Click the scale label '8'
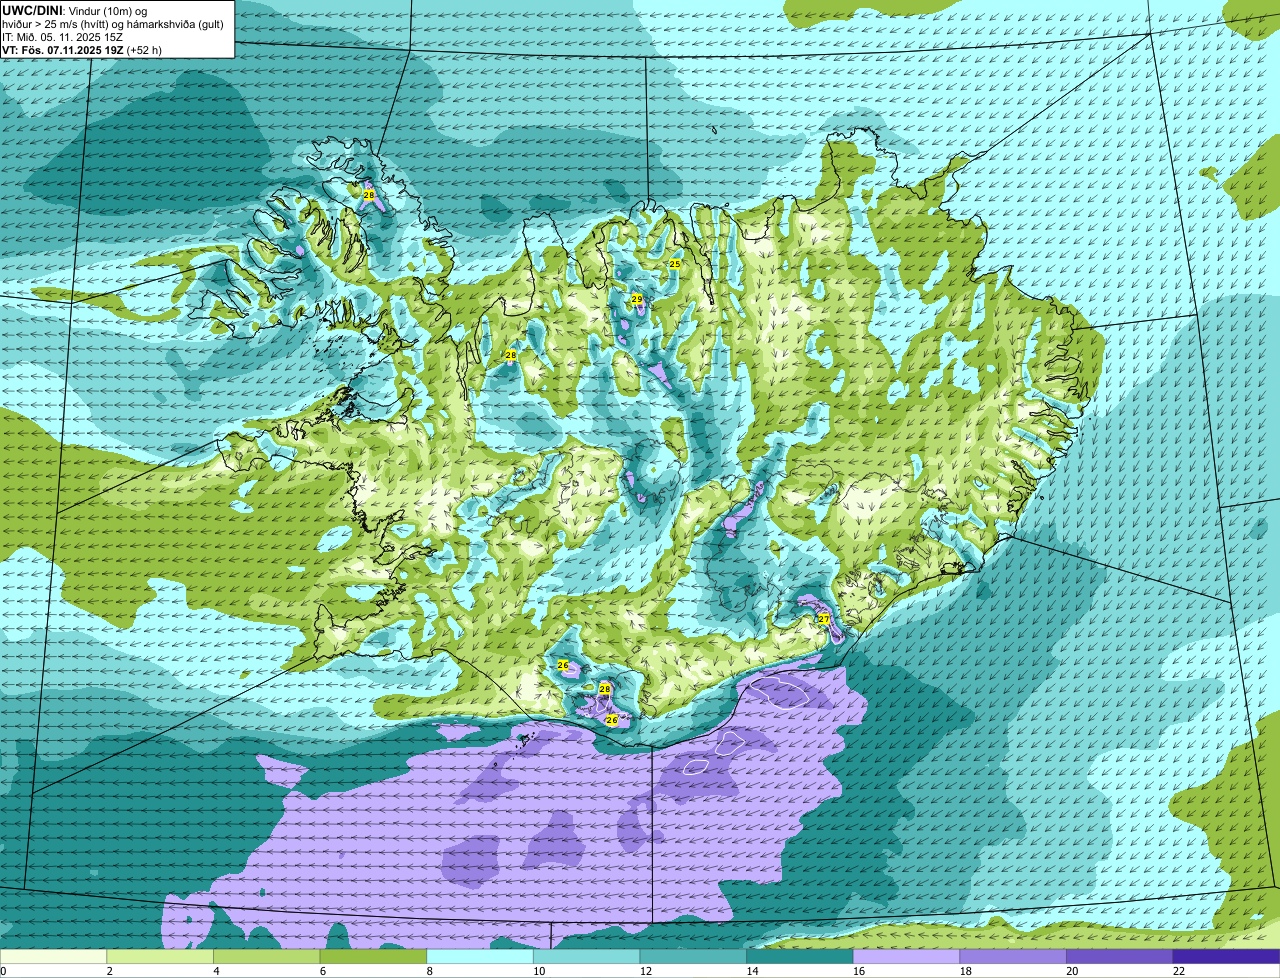 pyautogui.click(x=429, y=971)
